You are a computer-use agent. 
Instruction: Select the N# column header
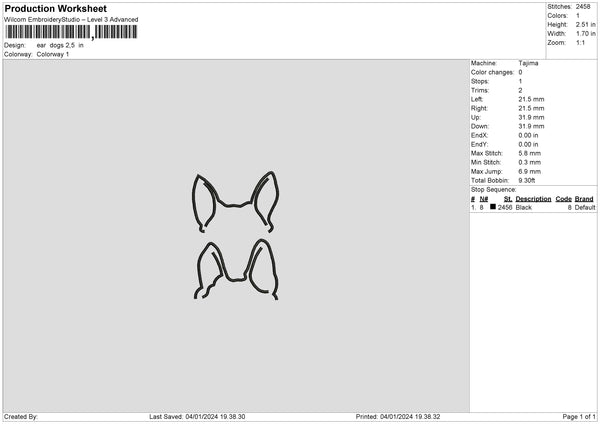484,199
